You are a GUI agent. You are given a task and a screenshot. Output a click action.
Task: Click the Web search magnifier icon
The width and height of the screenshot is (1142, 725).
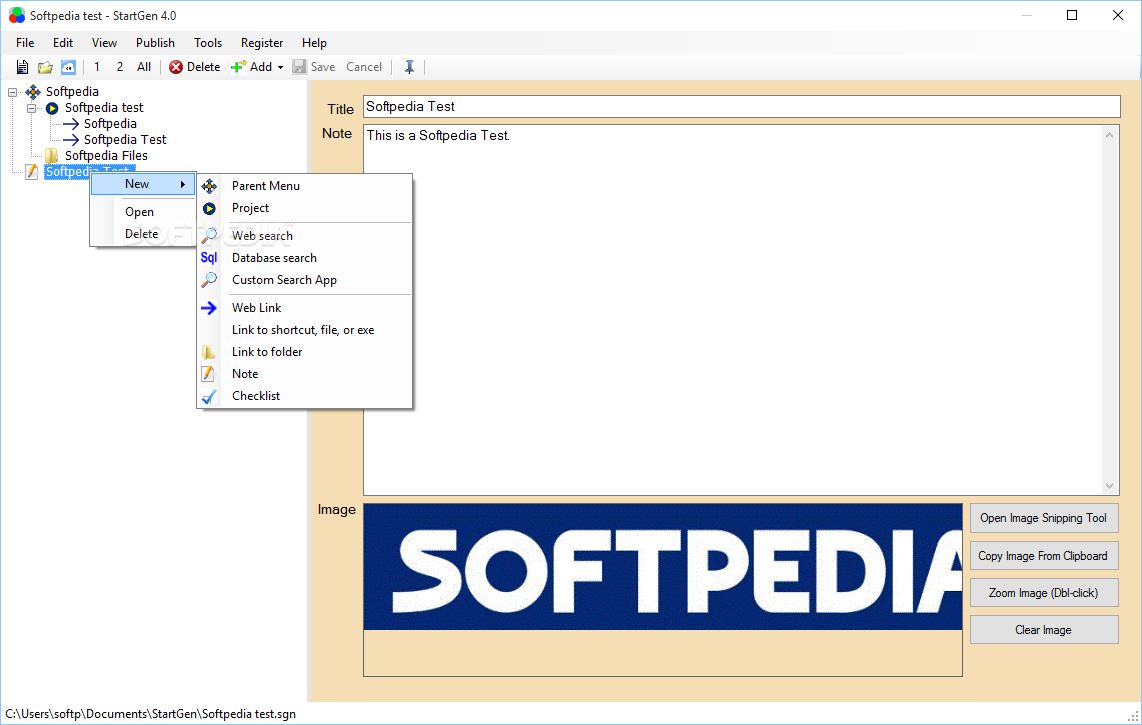(209, 236)
